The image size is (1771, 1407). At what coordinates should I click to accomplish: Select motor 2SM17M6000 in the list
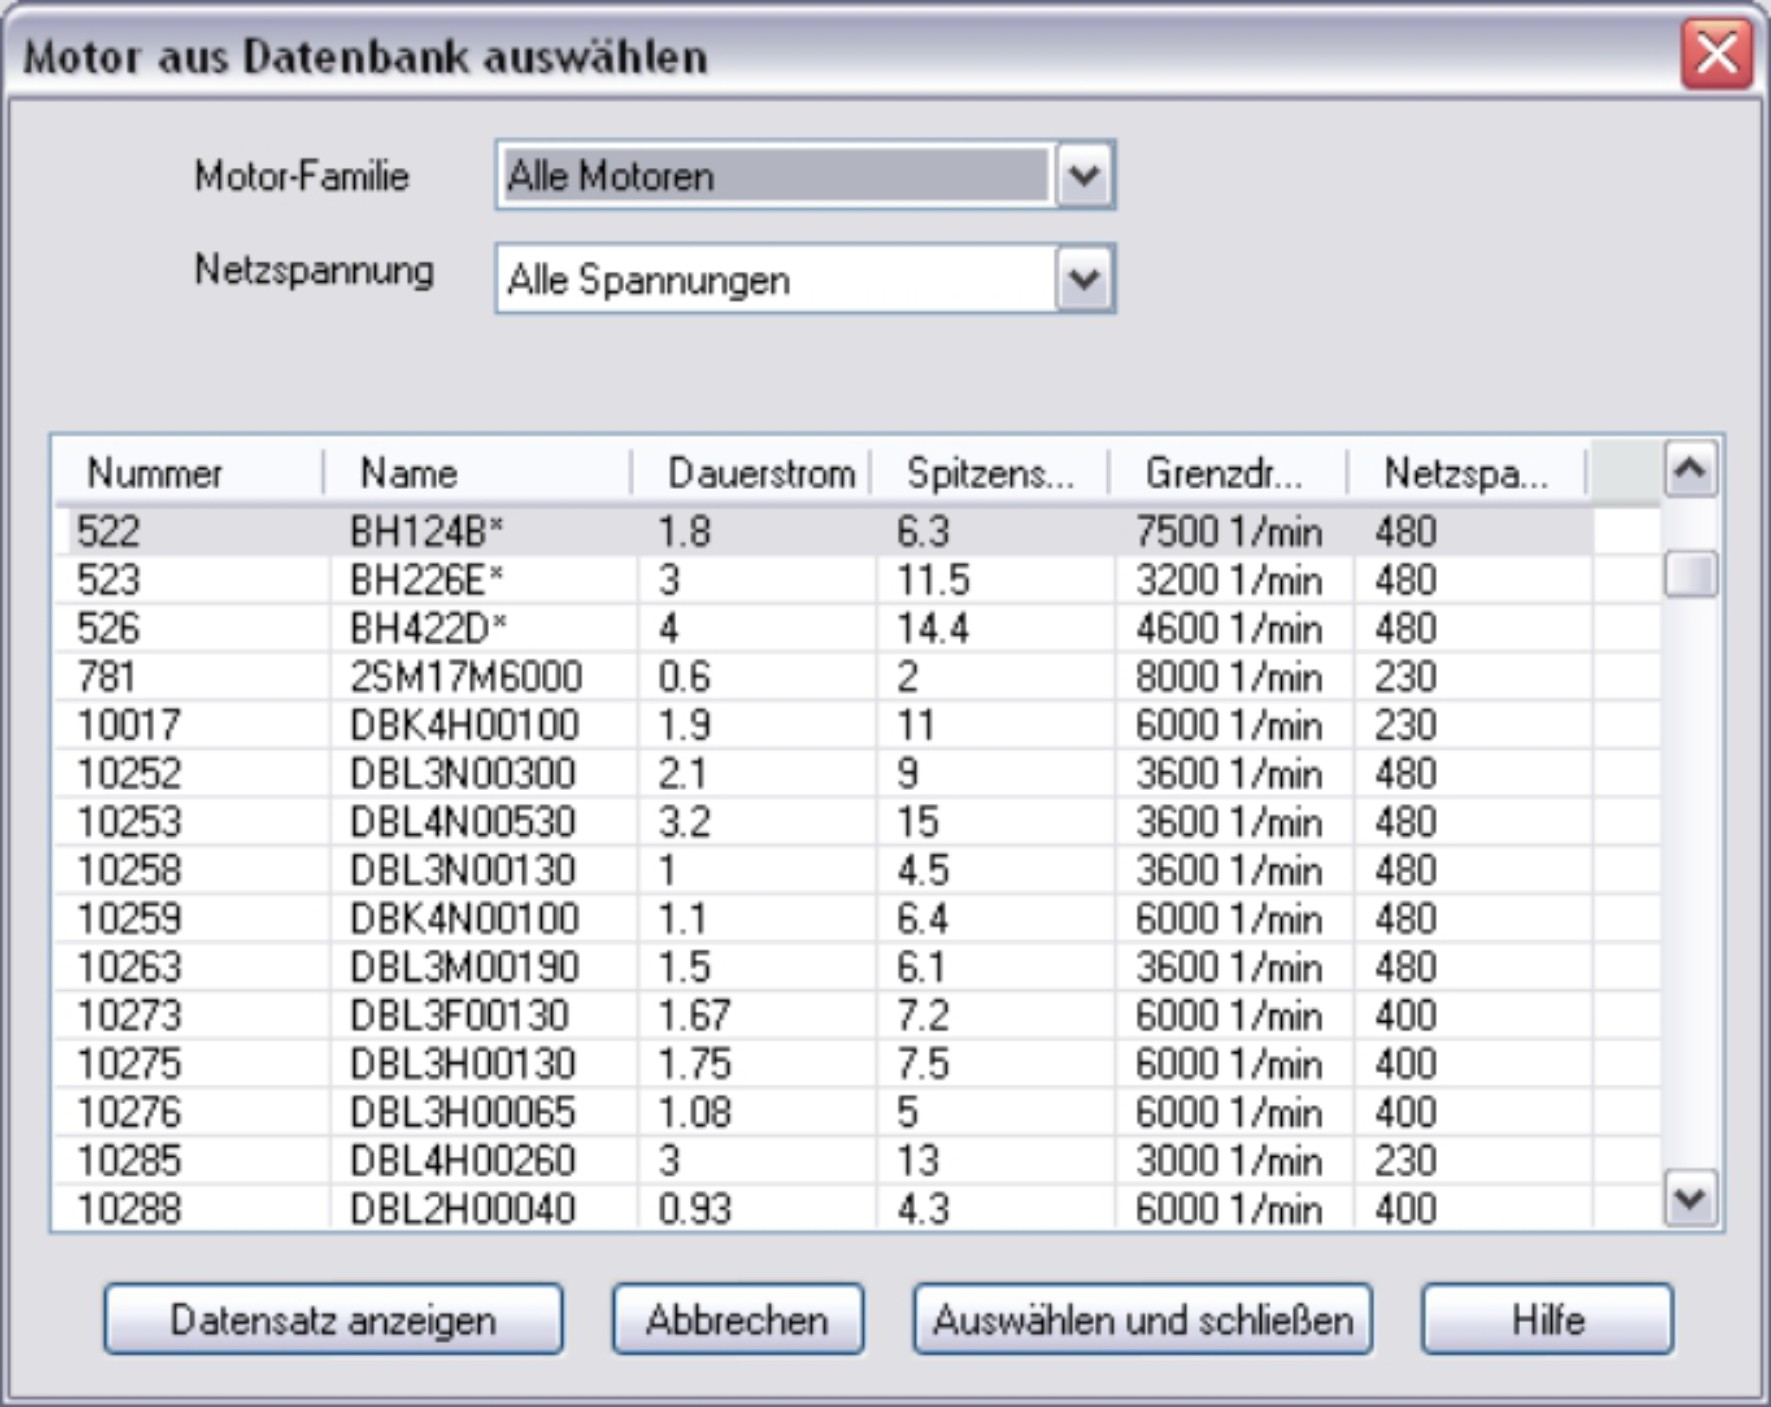[465, 677]
